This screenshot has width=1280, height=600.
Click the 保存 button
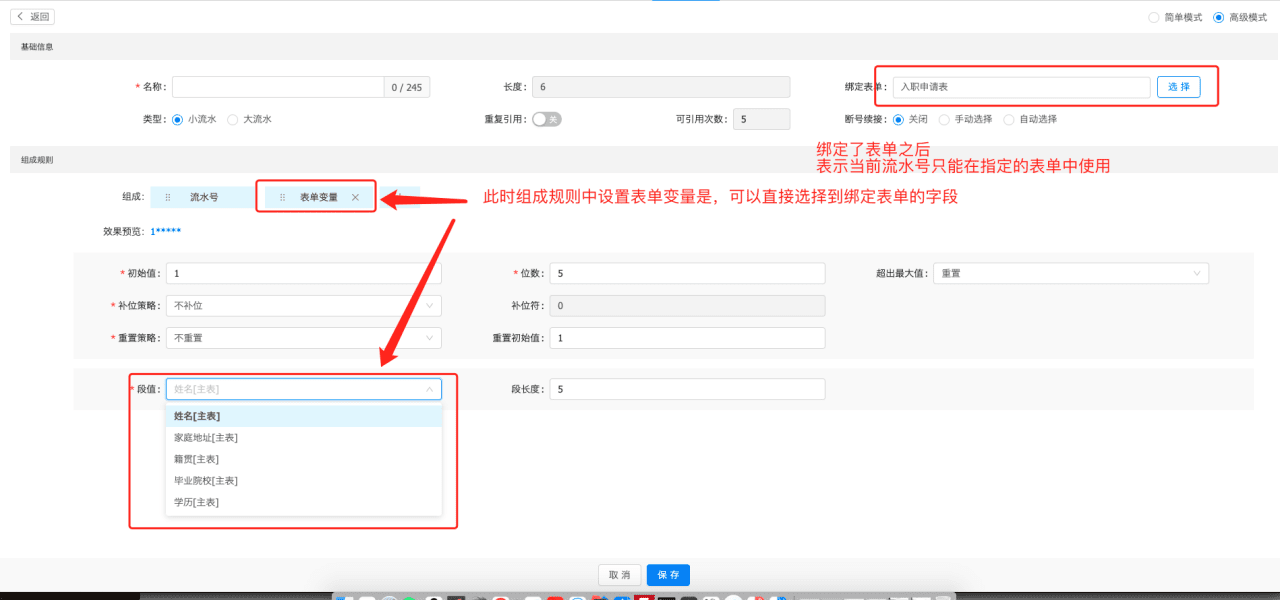pos(668,575)
